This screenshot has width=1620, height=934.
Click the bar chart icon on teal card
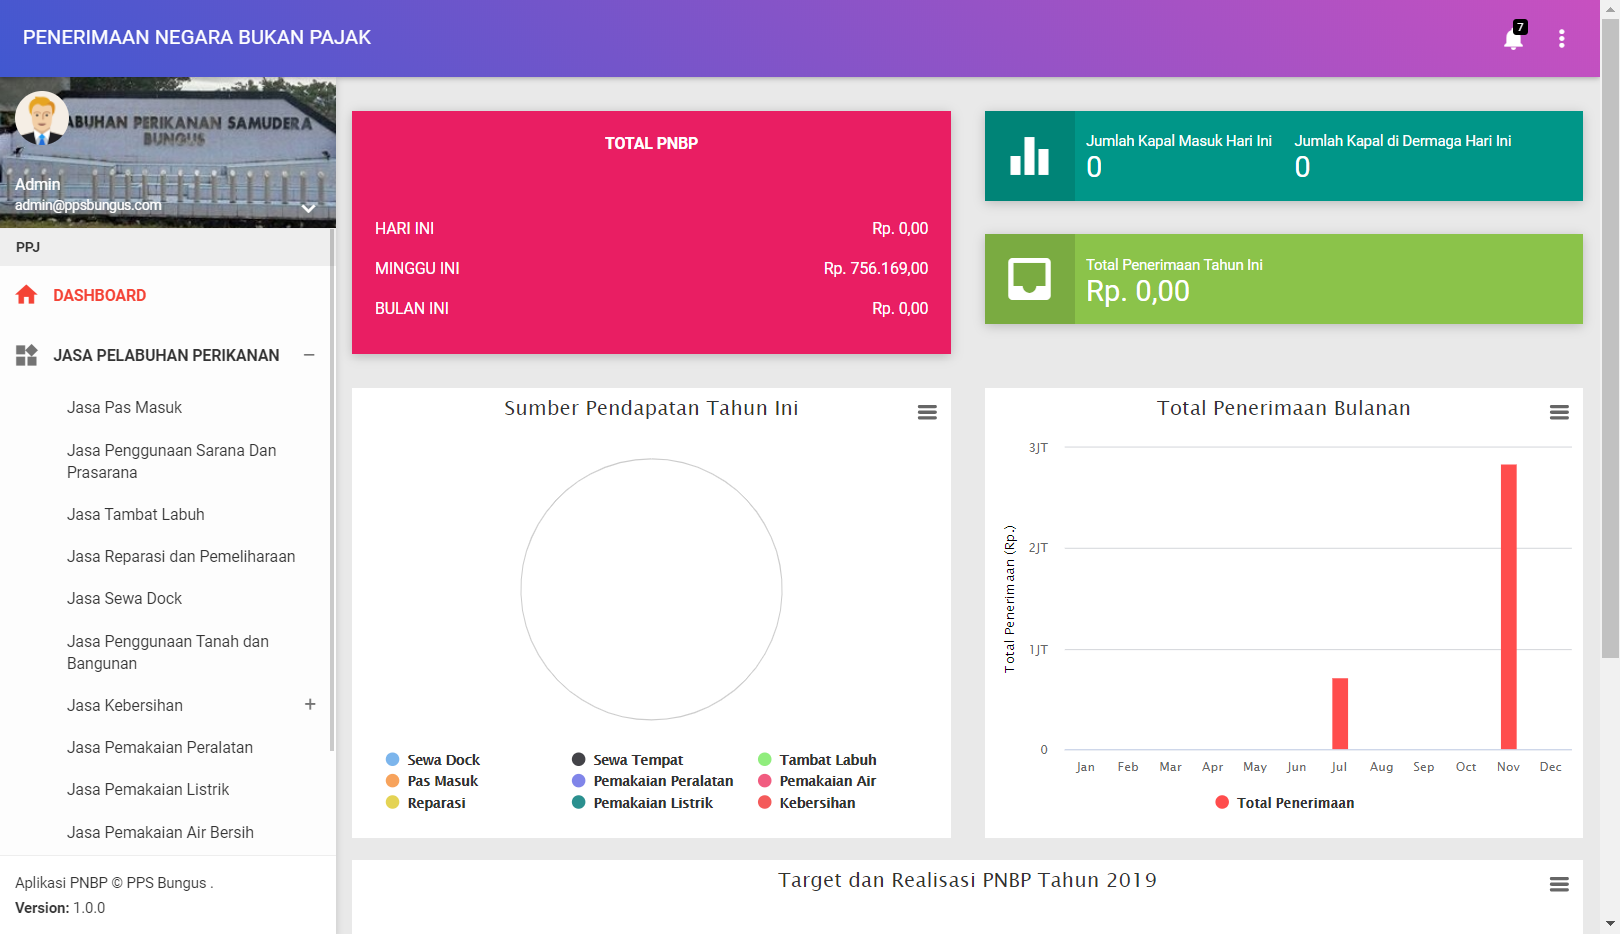click(1029, 157)
